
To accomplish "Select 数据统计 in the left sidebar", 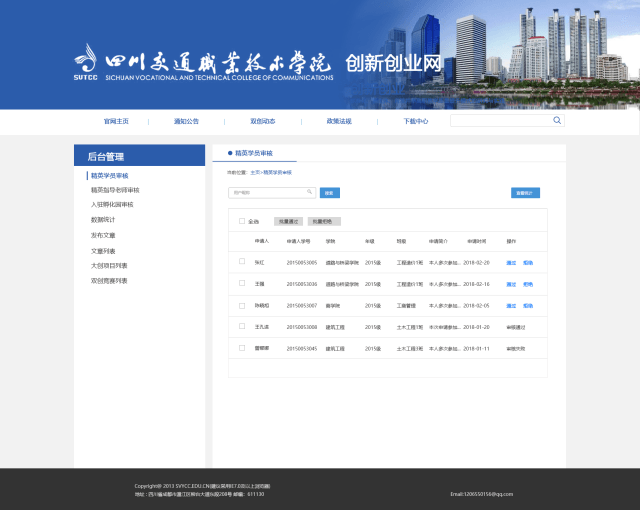I will 103,220.
